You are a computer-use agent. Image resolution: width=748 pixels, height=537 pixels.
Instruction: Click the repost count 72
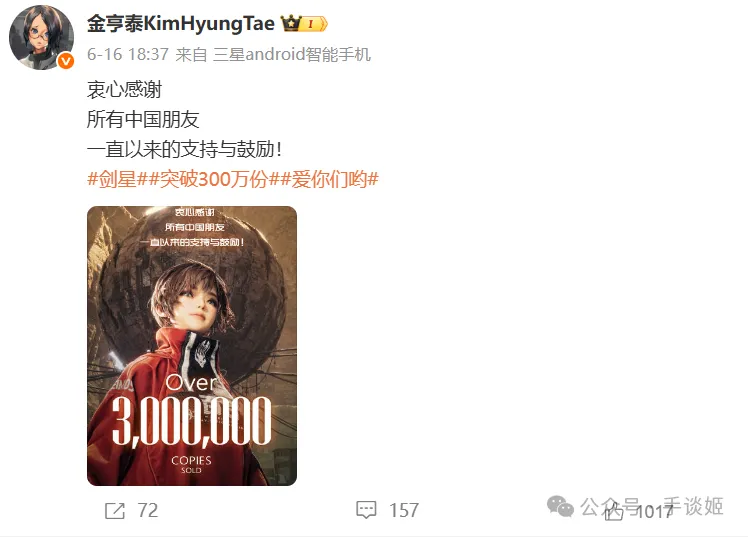tap(147, 511)
